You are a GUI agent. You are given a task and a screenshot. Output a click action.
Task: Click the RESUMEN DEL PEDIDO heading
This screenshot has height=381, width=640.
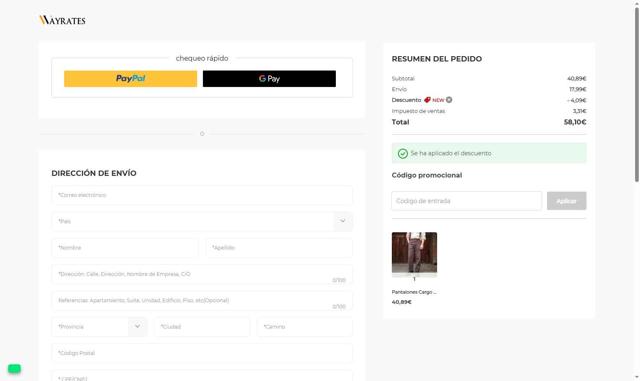(437, 59)
